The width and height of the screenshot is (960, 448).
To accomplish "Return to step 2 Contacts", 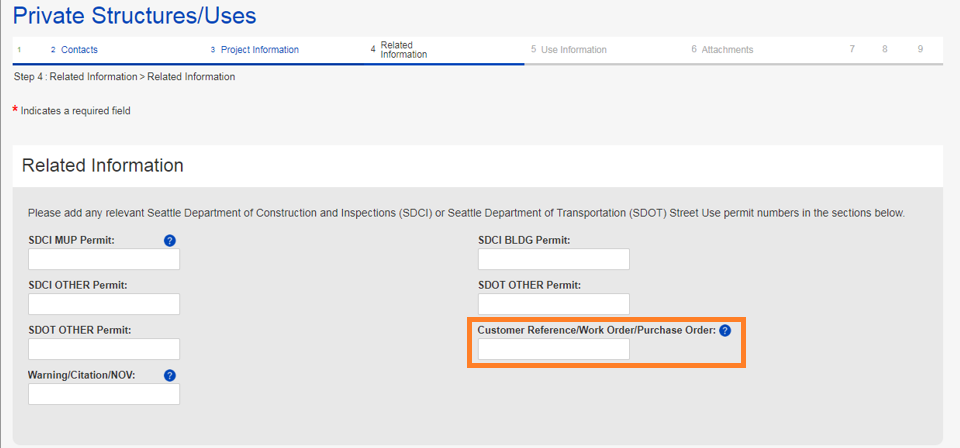I will (78, 50).
